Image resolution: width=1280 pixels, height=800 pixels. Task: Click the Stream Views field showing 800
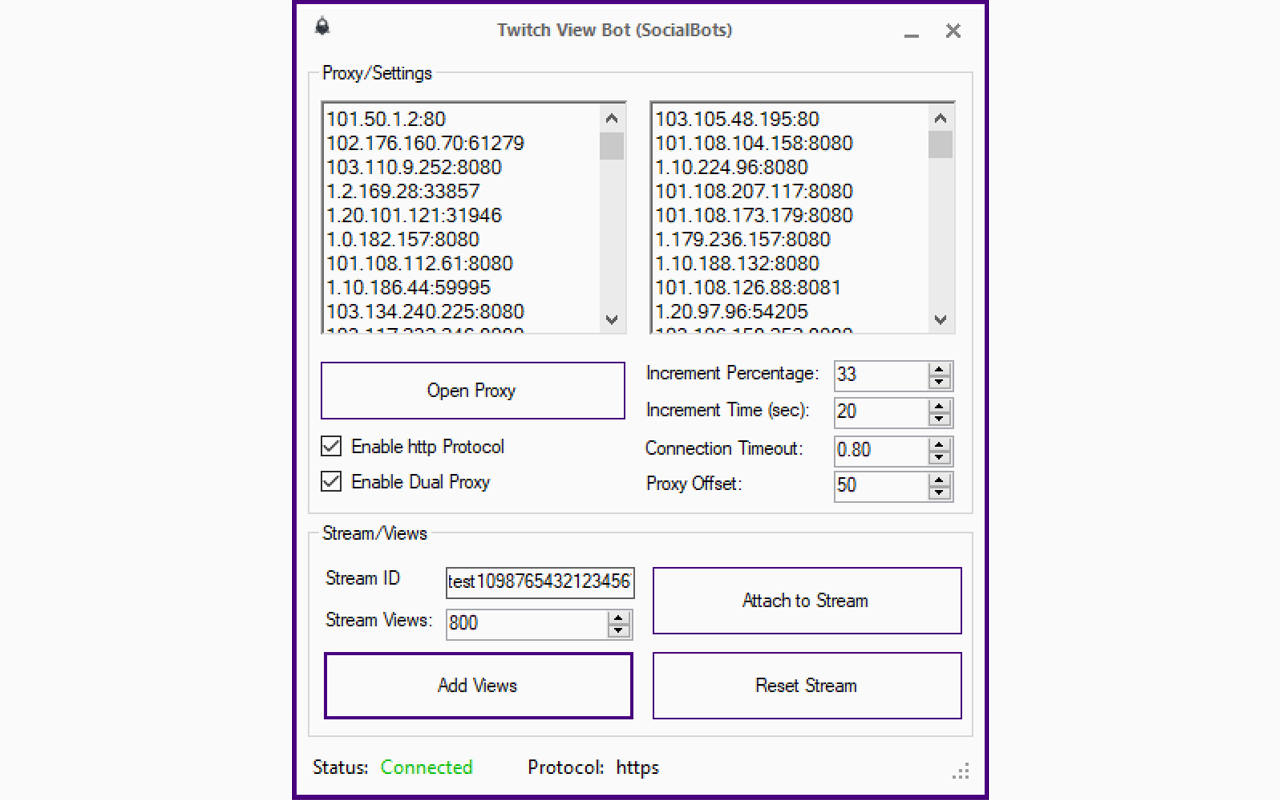click(x=527, y=623)
